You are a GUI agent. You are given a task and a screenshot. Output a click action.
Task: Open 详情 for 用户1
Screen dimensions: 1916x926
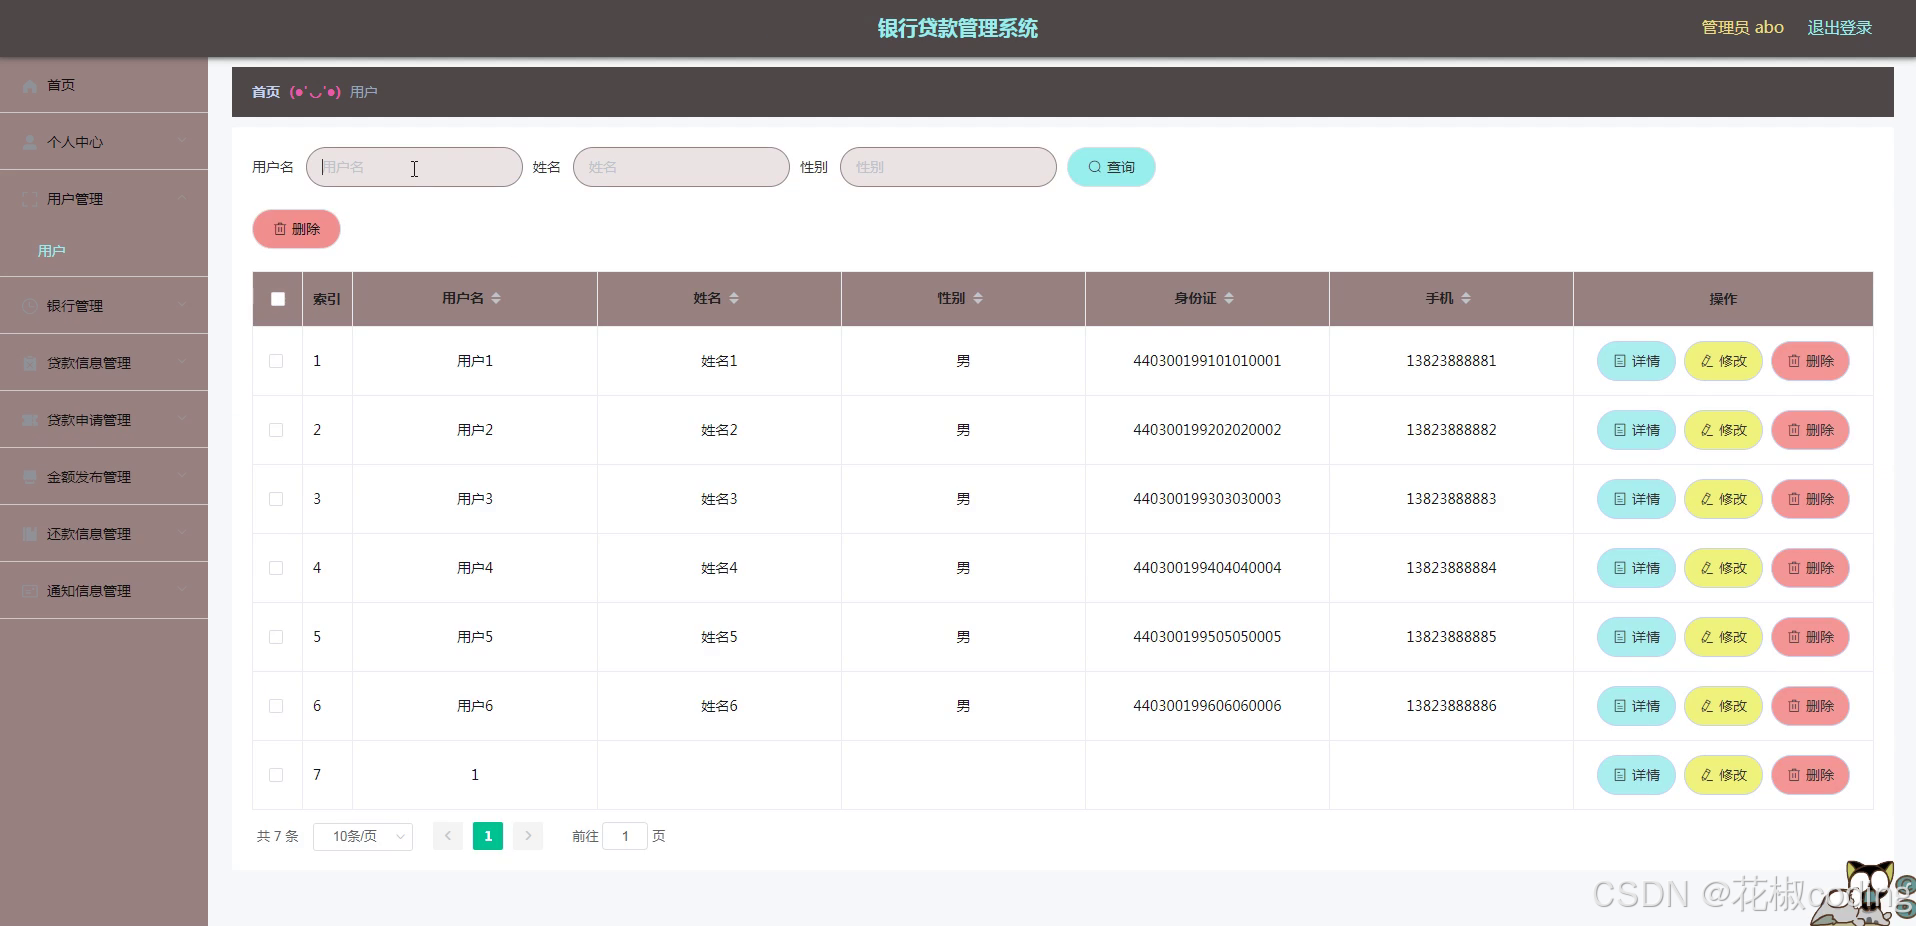point(1636,361)
